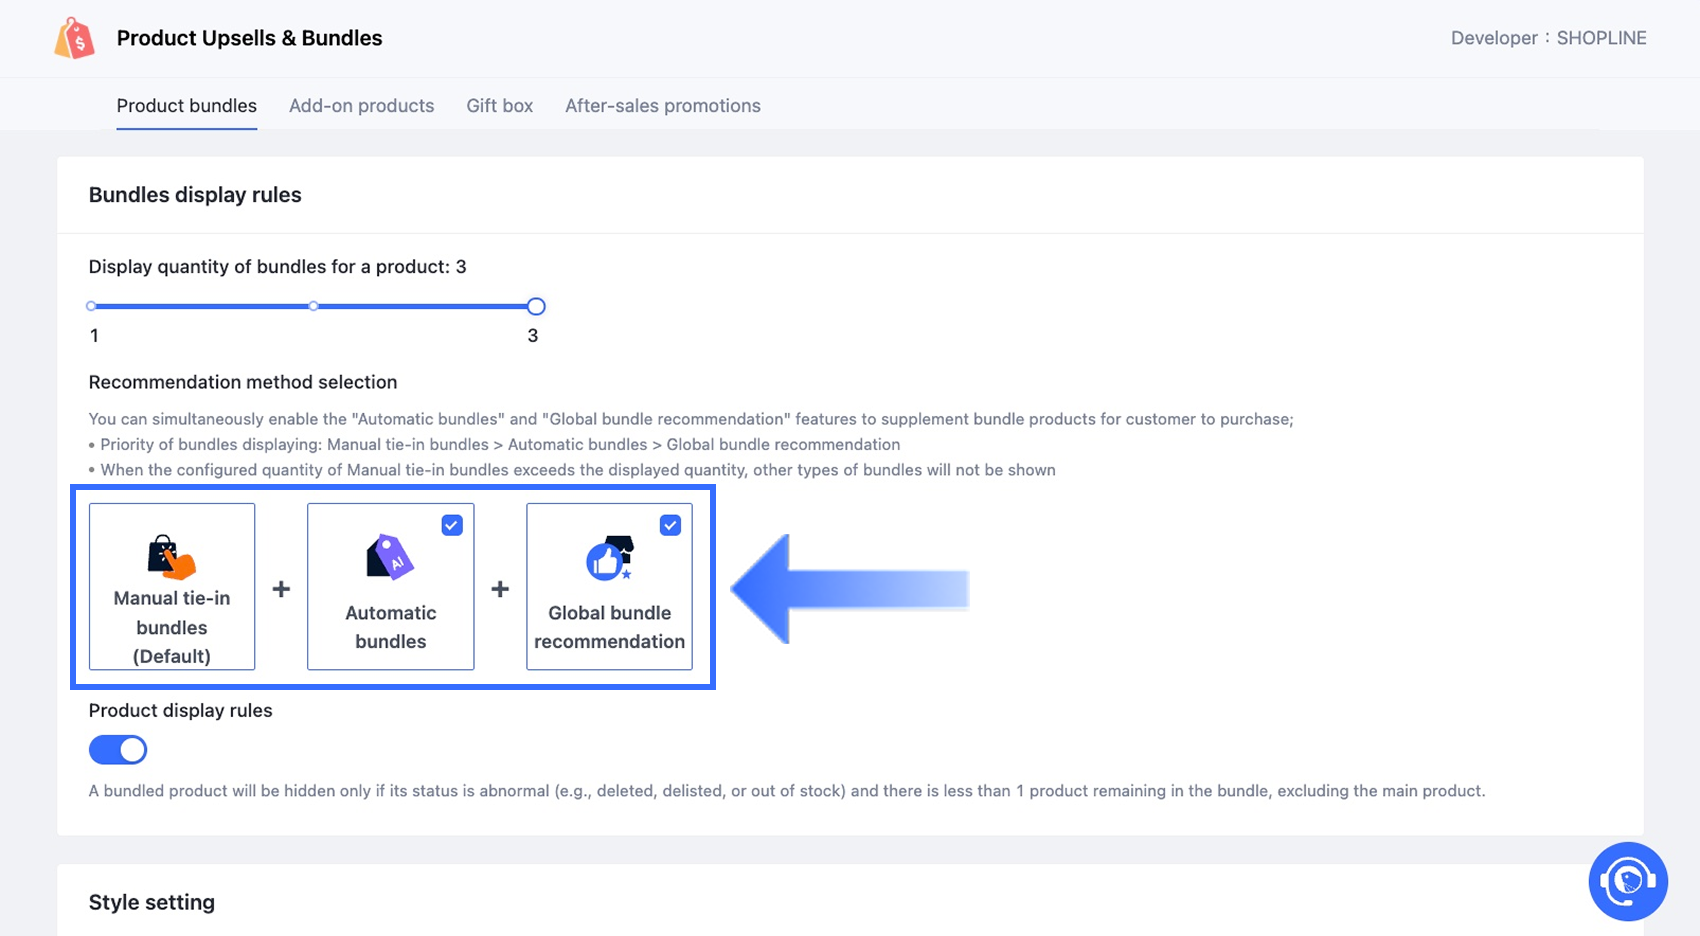Viewport: 1700px width, 936px height.
Task: Click the Product Upsells & Bundles app logo
Action: point(75,39)
